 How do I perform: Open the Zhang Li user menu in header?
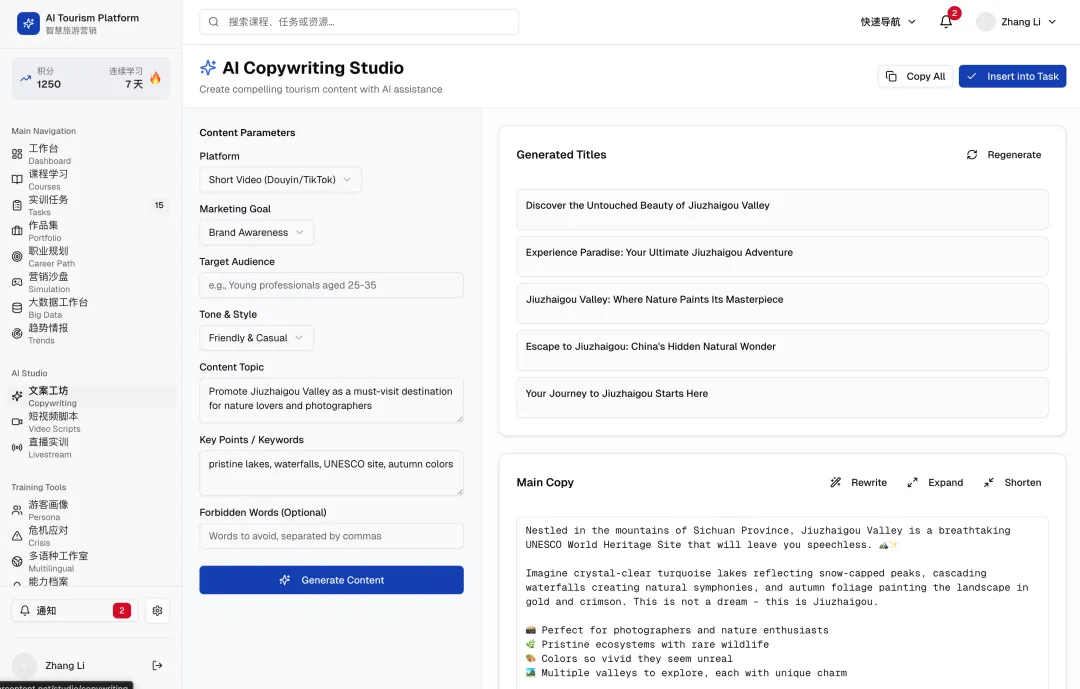[1017, 21]
